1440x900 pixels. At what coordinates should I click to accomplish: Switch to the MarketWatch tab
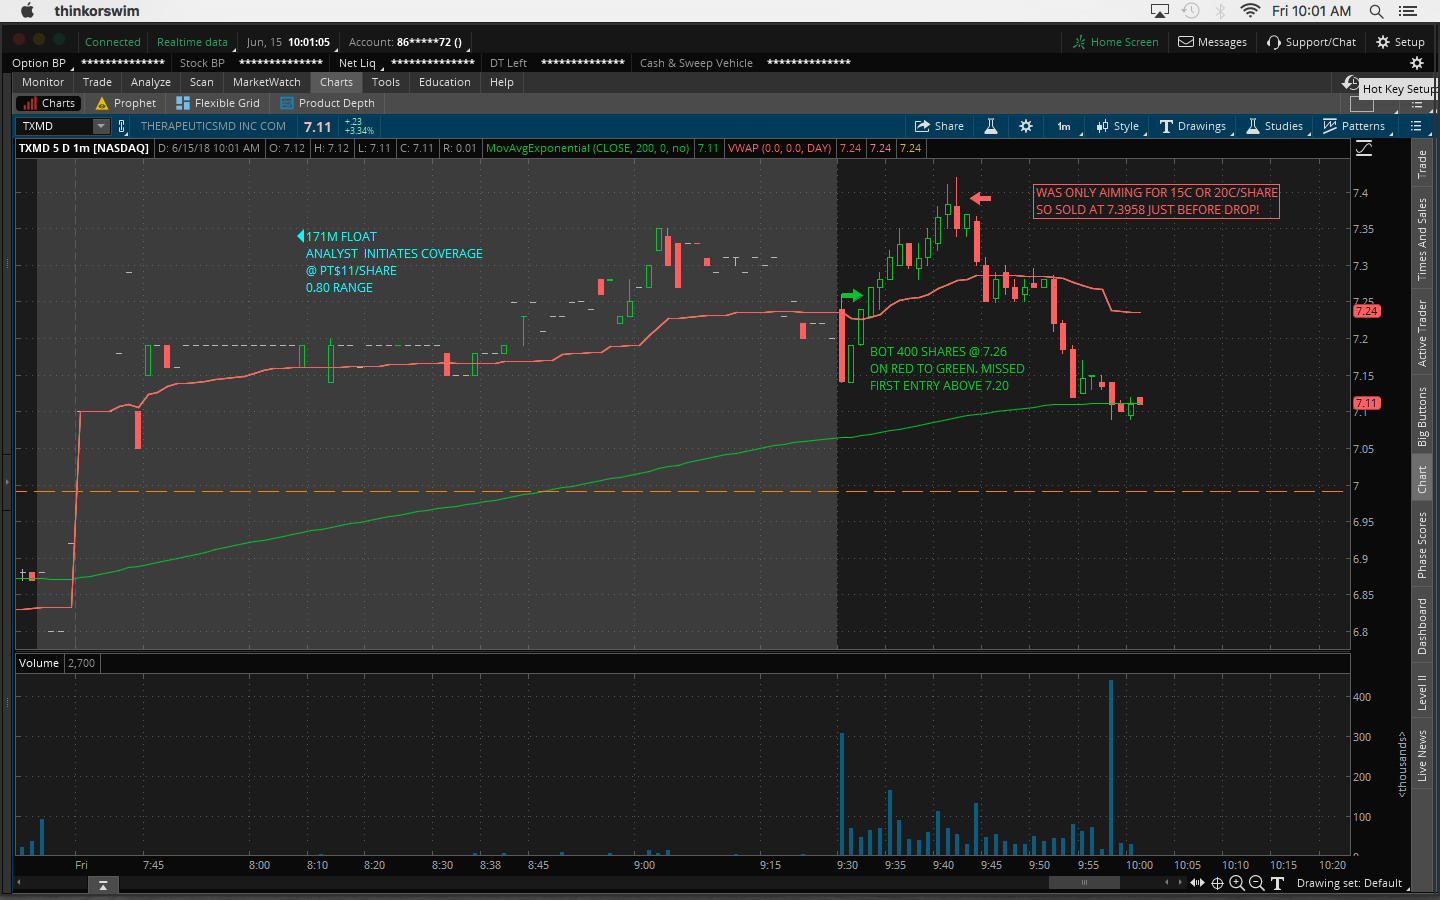coord(267,82)
